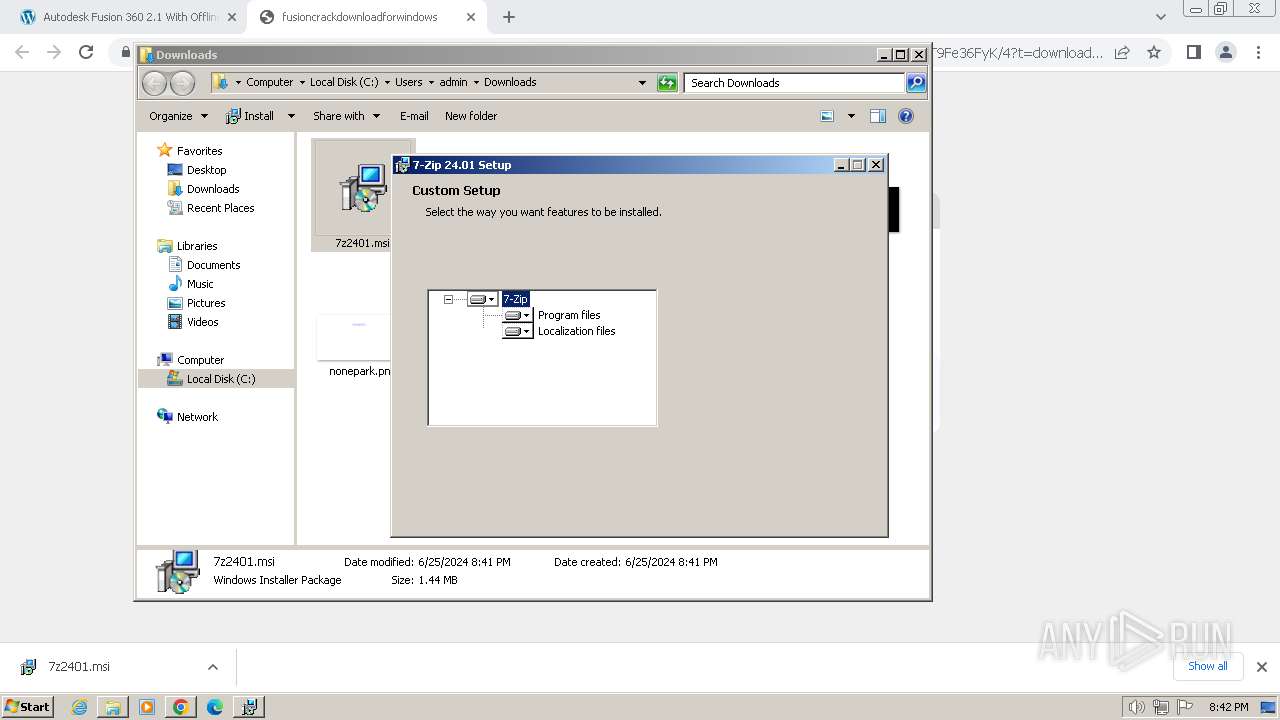Open the Windows Start menu
This screenshot has width=1280, height=720.
coord(28,706)
